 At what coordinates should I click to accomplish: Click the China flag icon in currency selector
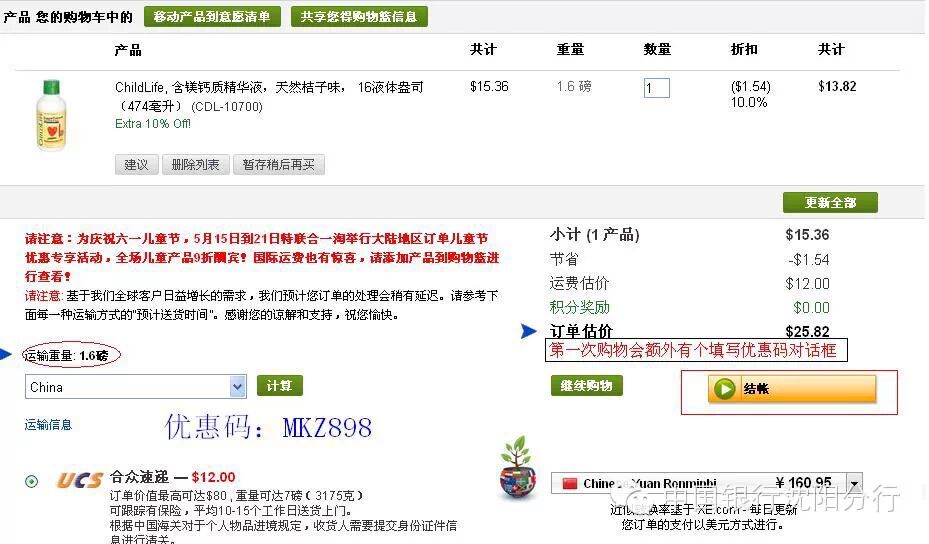[x=569, y=484]
